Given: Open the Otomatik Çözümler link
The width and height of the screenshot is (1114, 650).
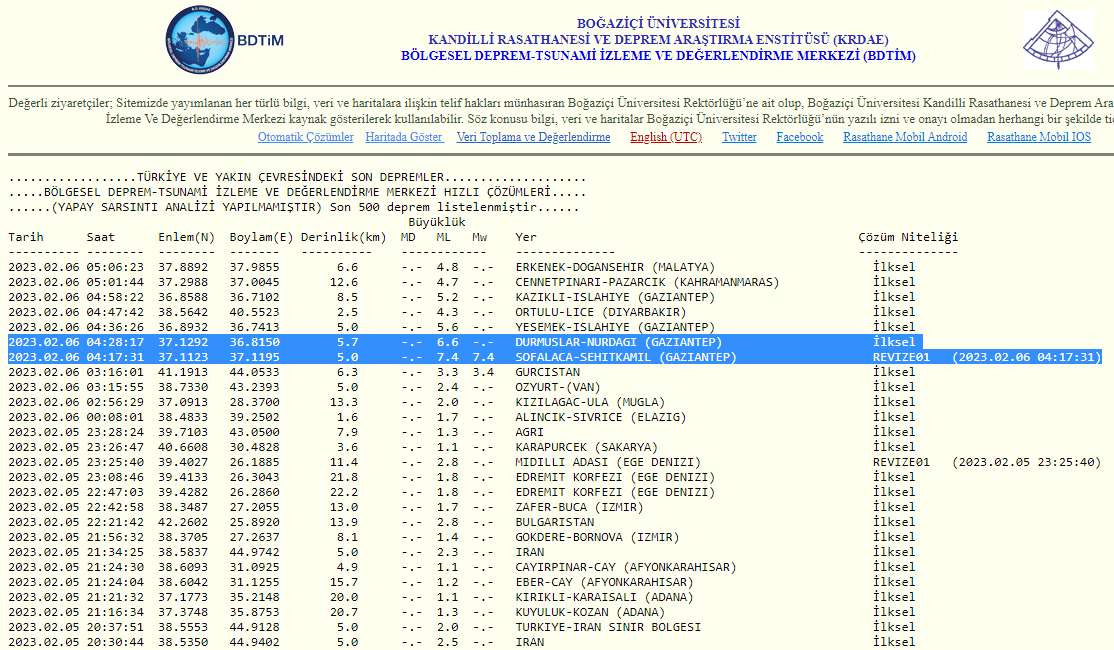Looking at the screenshot, I should pos(305,137).
